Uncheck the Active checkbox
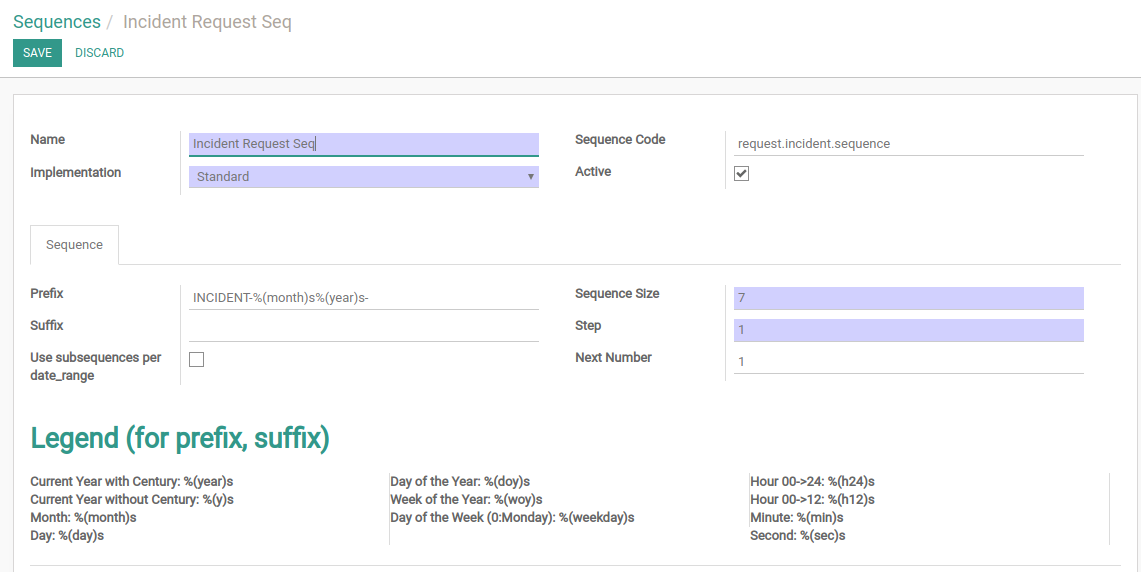Image resolution: width=1141 pixels, height=572 pixels. [x=741, y=174]
